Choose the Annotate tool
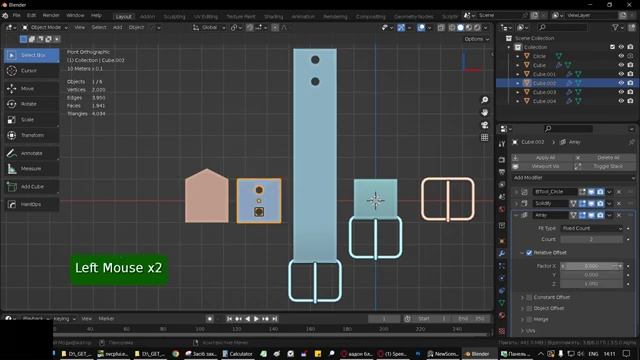 click(31, 153)
